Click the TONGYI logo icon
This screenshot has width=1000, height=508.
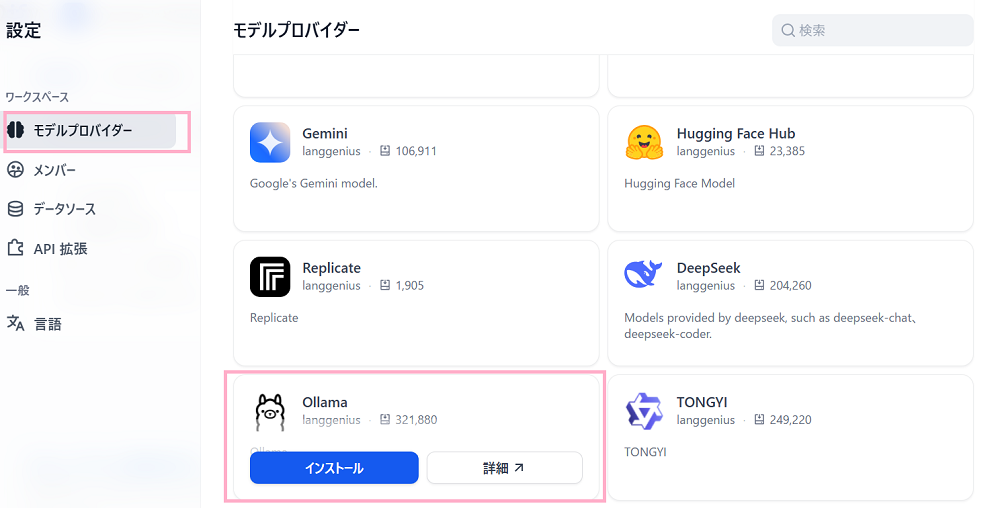(644, 411)
